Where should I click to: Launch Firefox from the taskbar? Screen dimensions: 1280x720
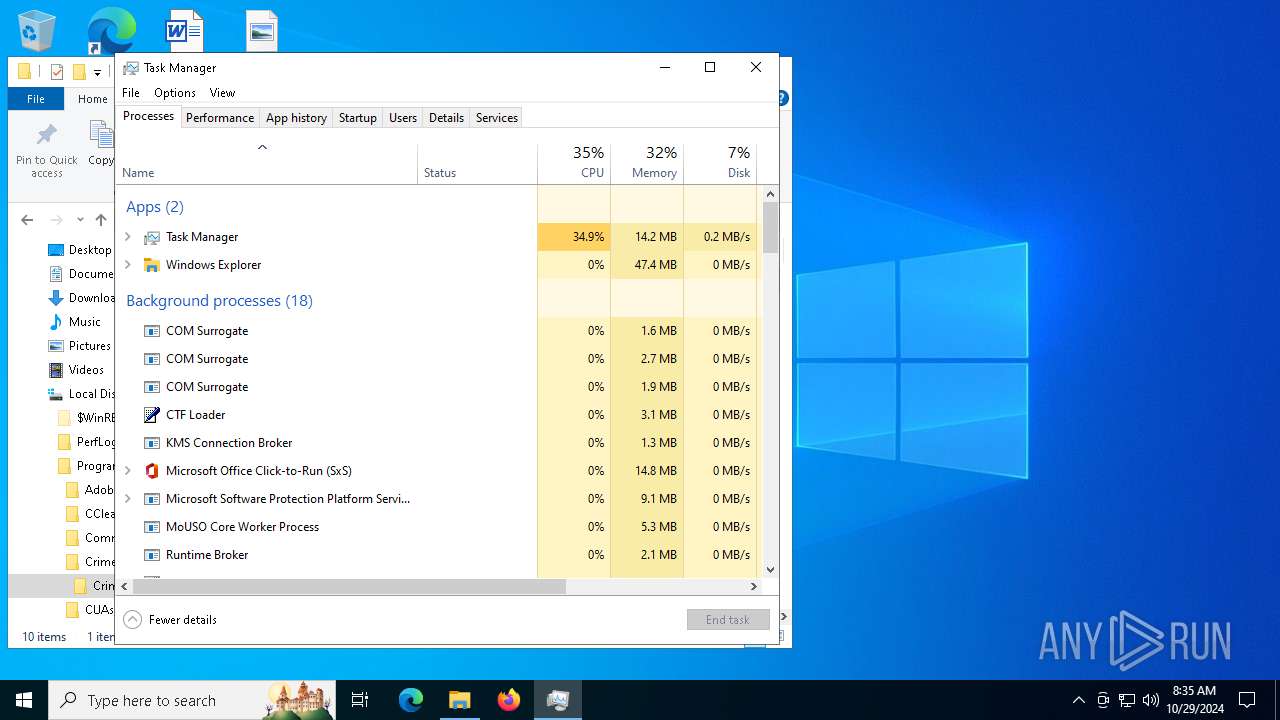[509, 700]
